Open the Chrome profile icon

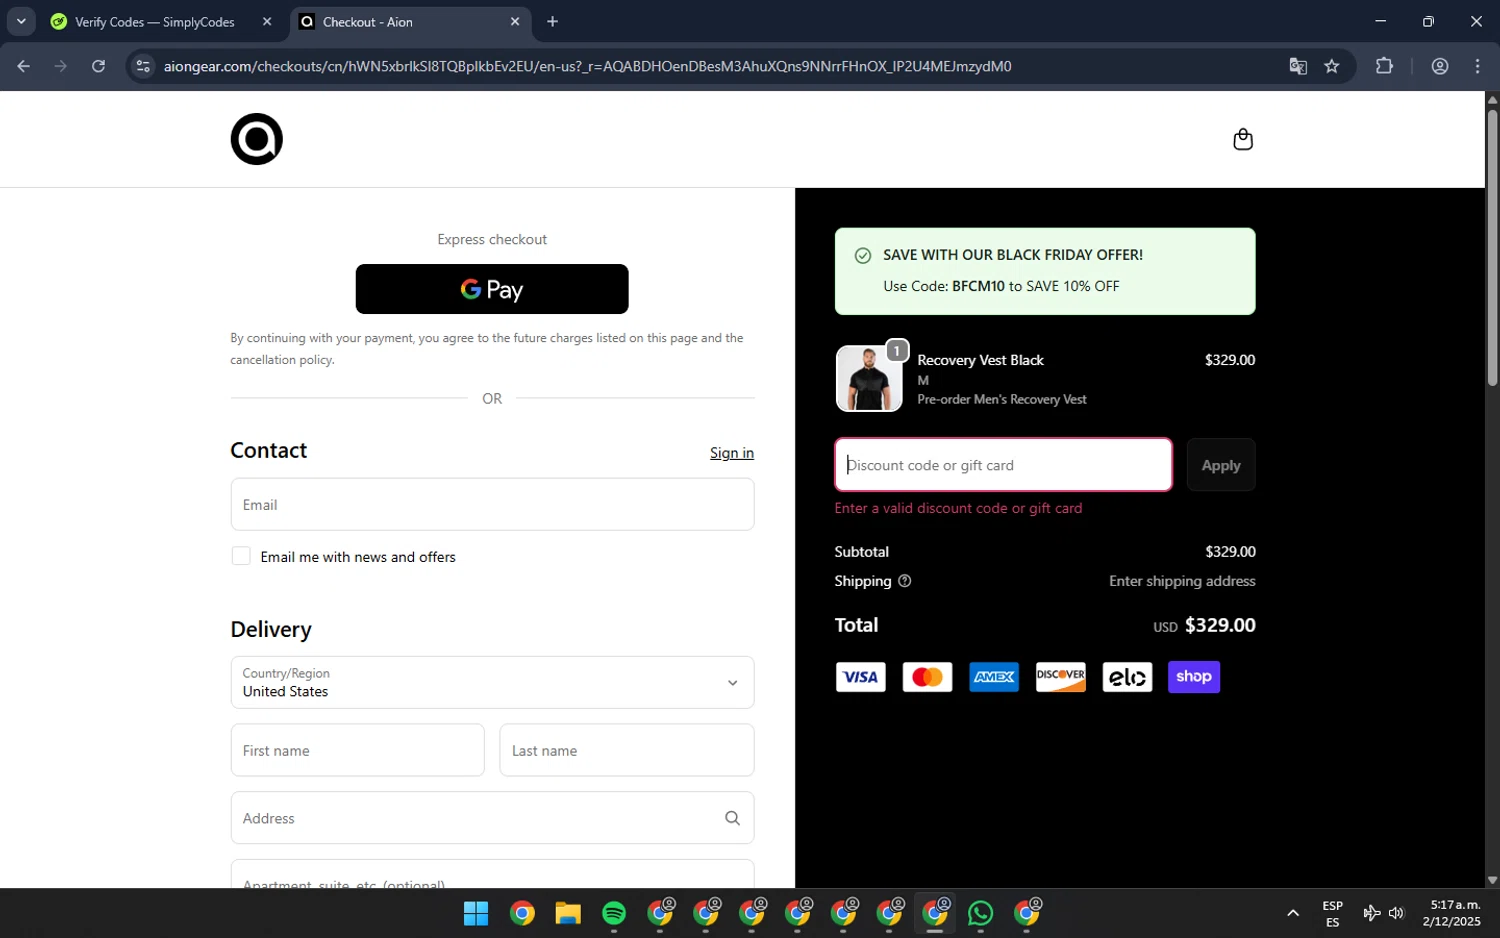tap(1440, 66)
